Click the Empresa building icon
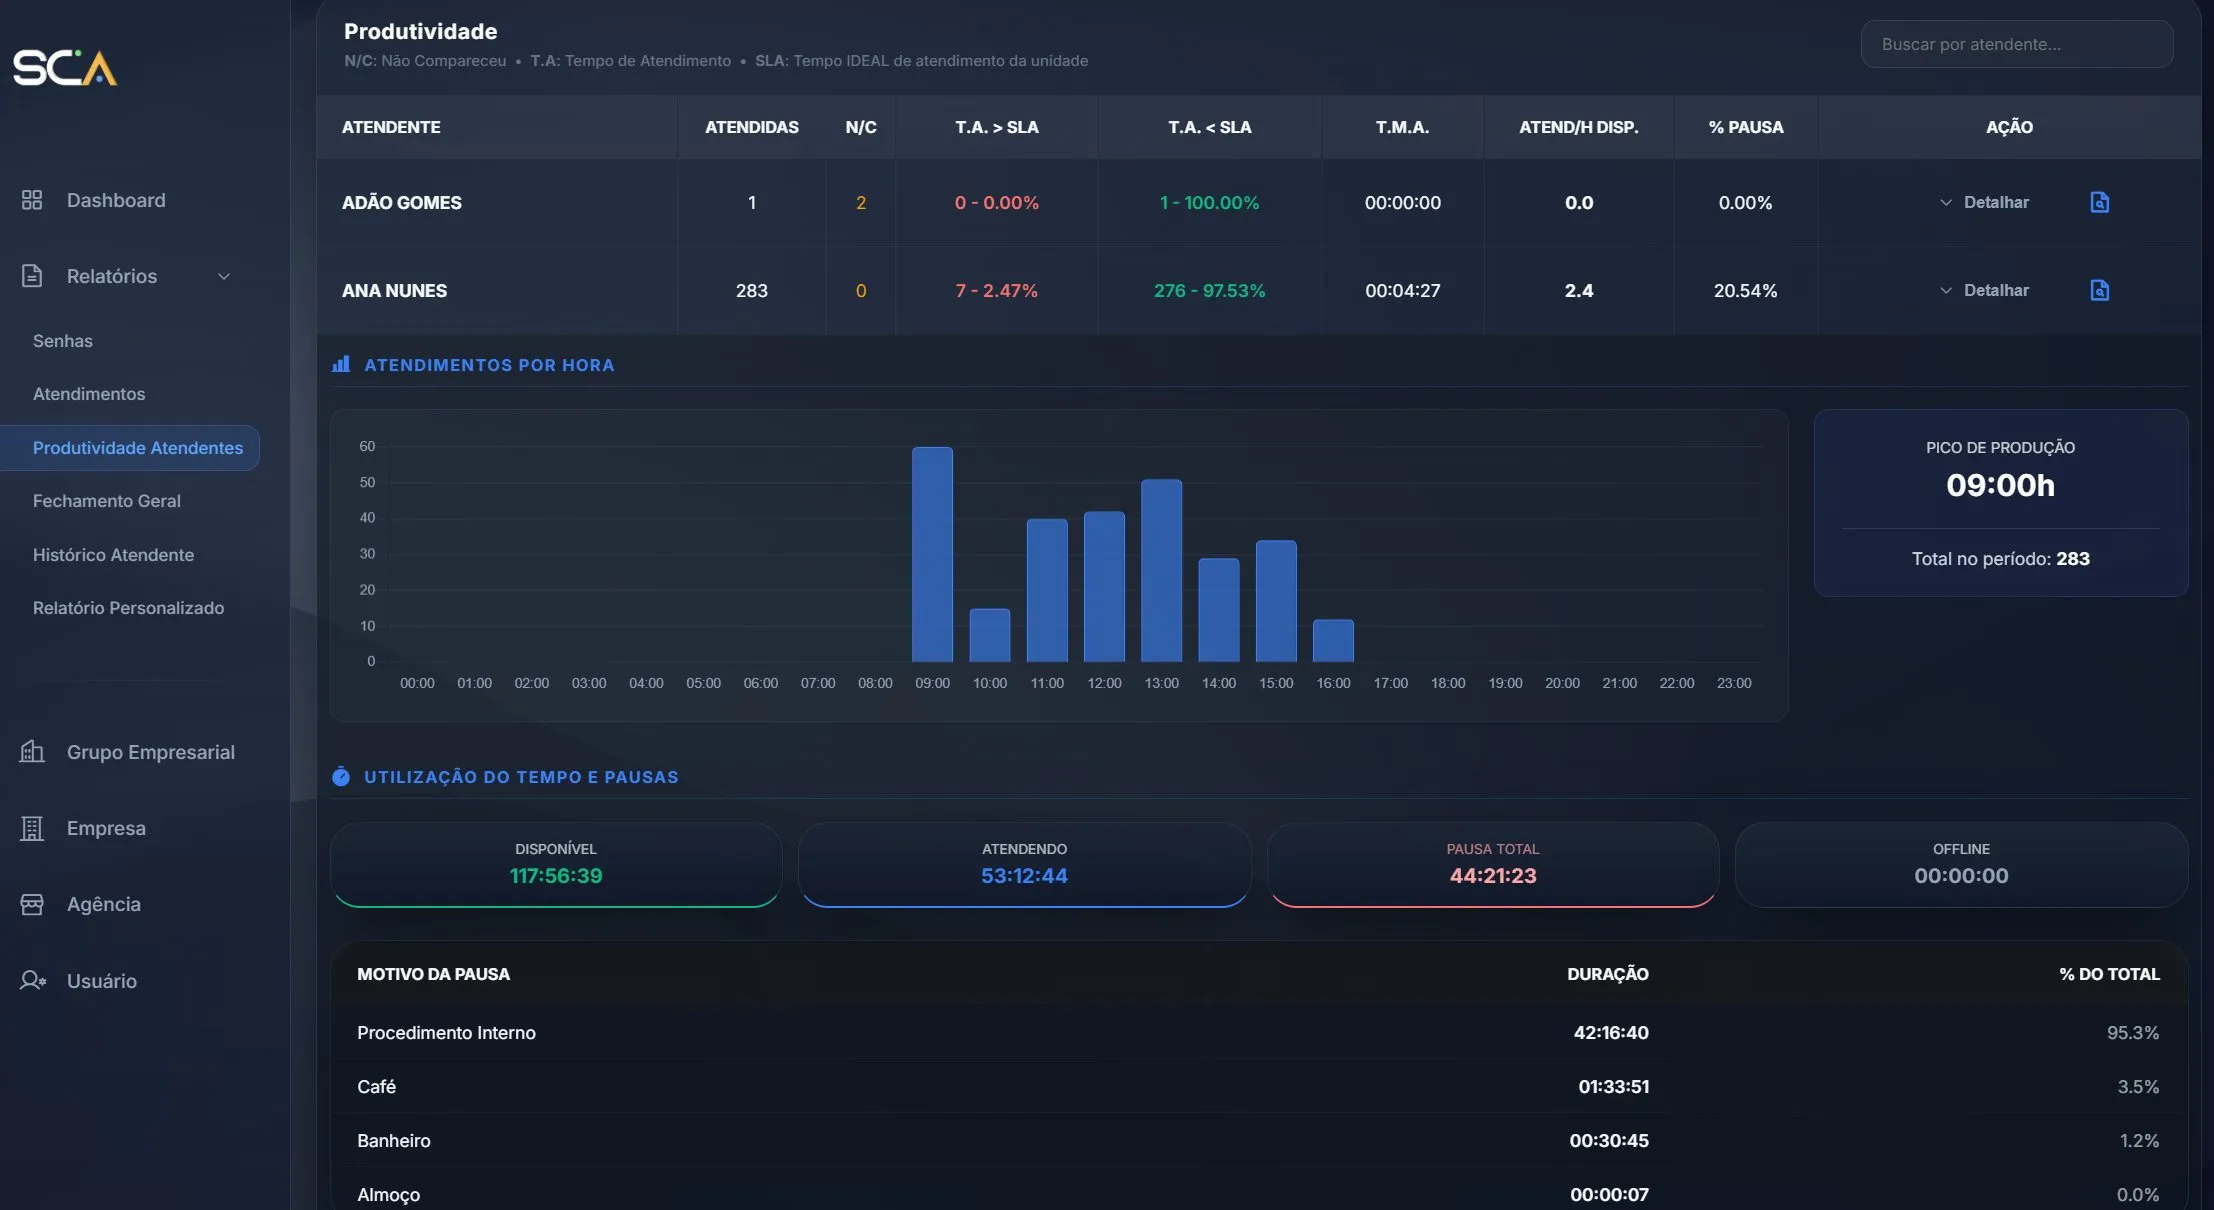The height and width of the screenshot is (1210, 2214). coord(32,828)
